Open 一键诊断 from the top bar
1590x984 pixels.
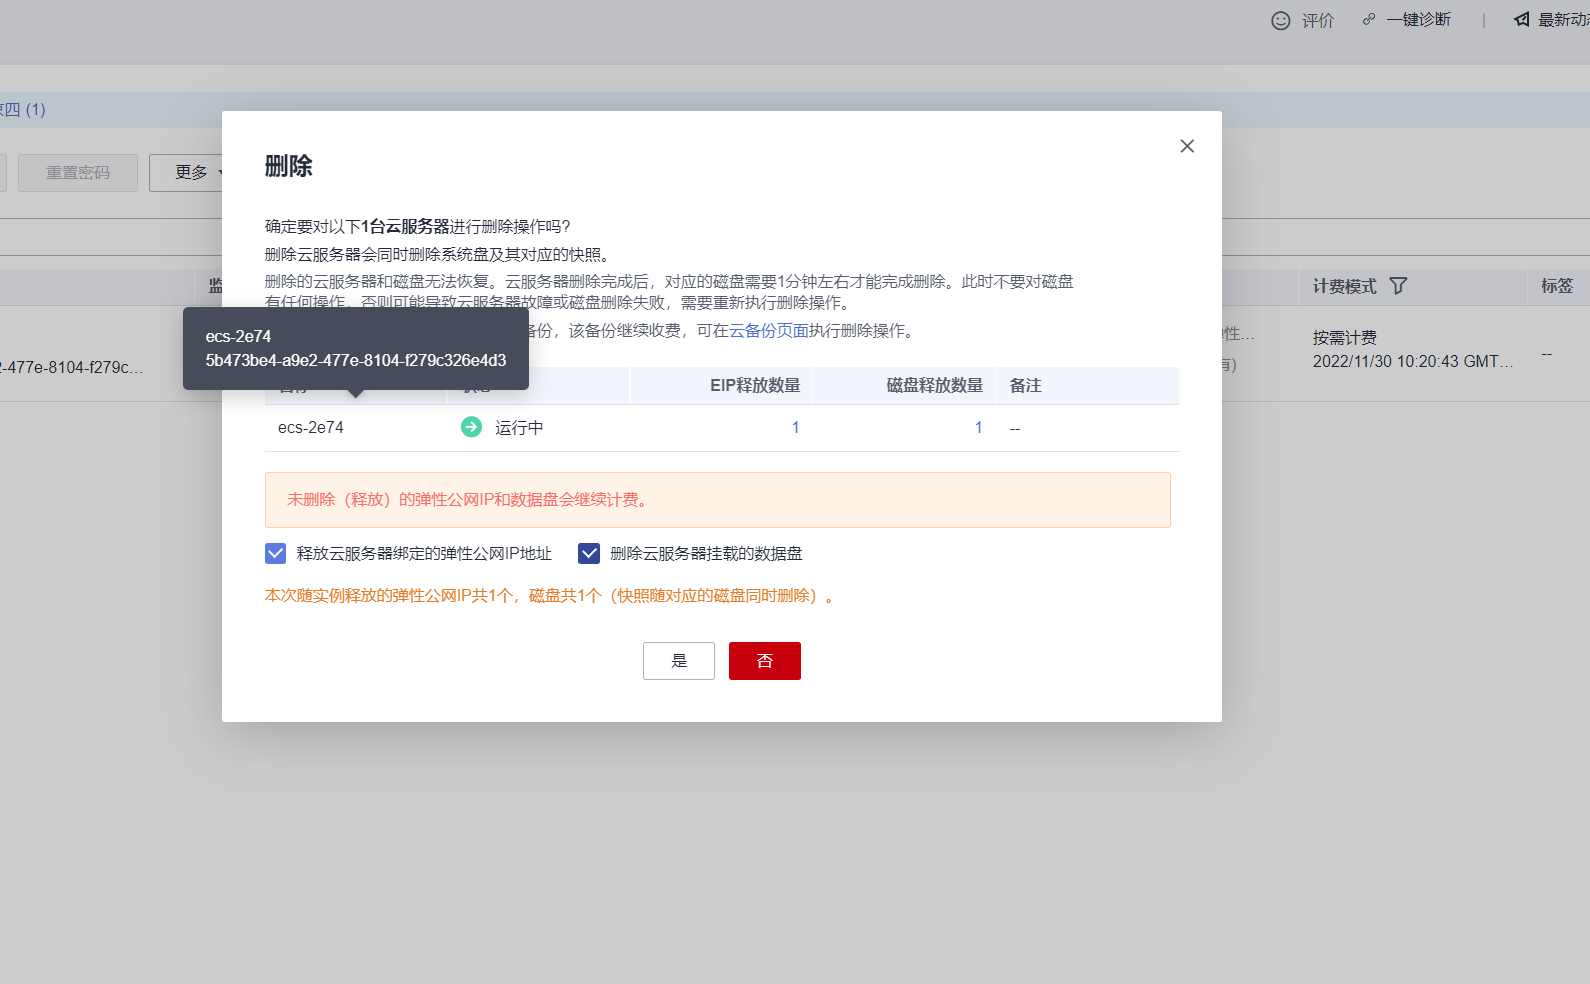1418,20
